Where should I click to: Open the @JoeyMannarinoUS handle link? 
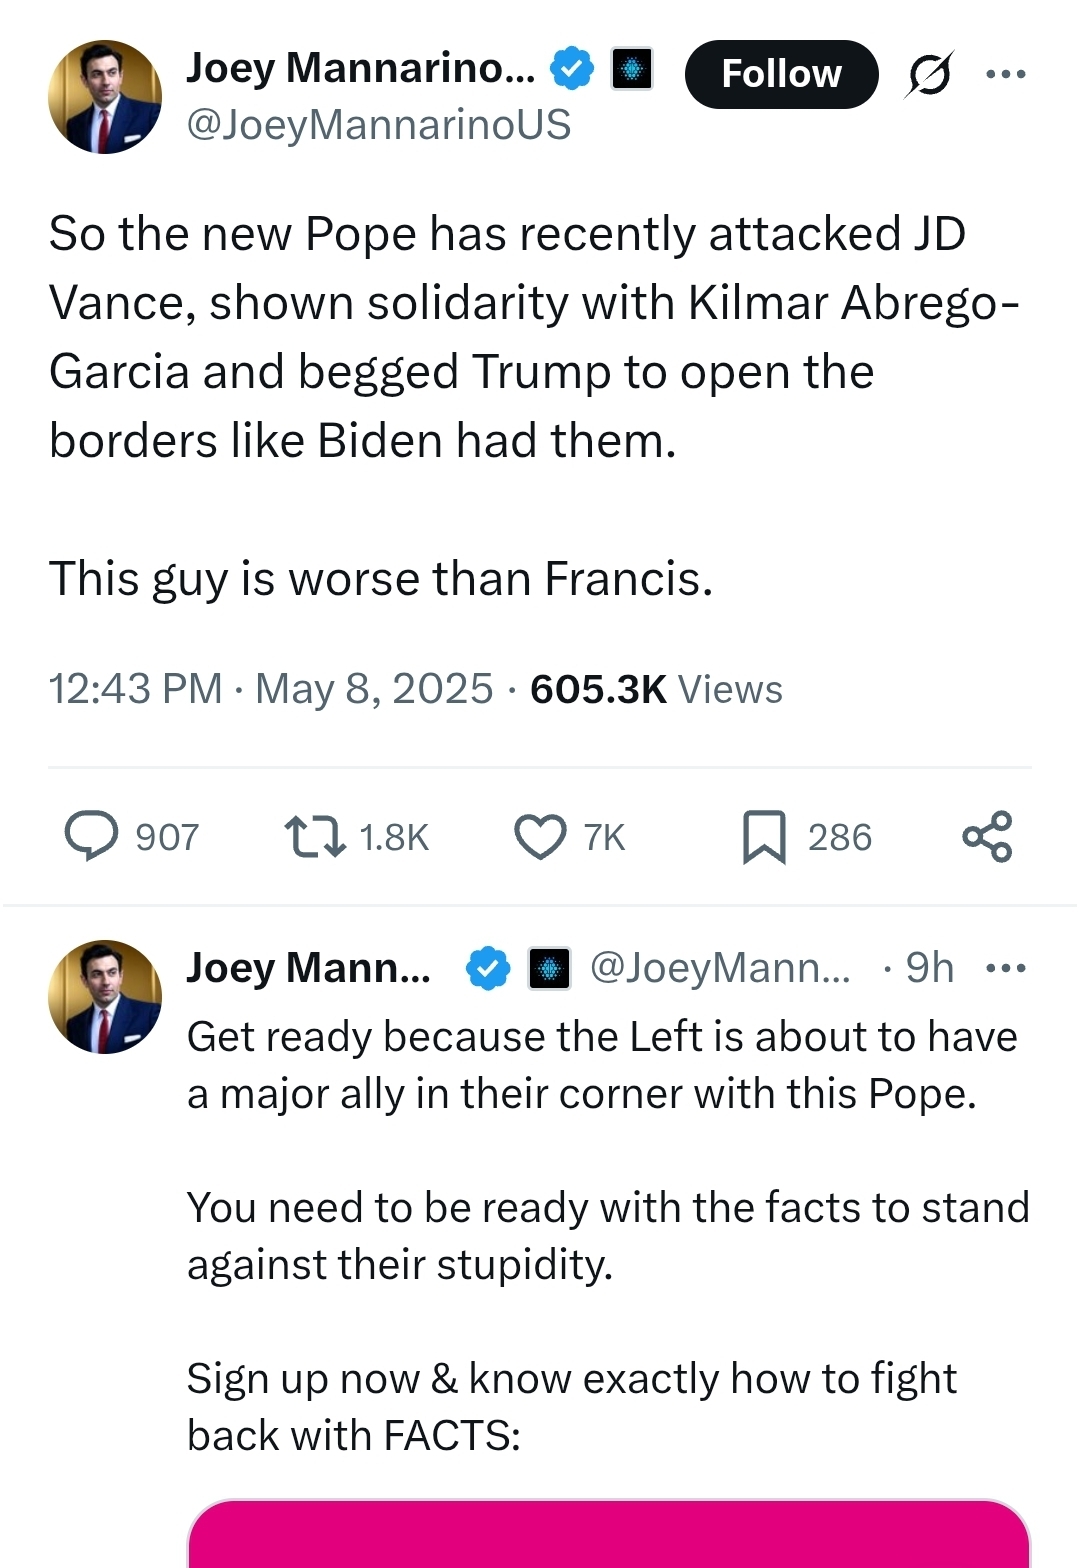(x=379, y=126)
